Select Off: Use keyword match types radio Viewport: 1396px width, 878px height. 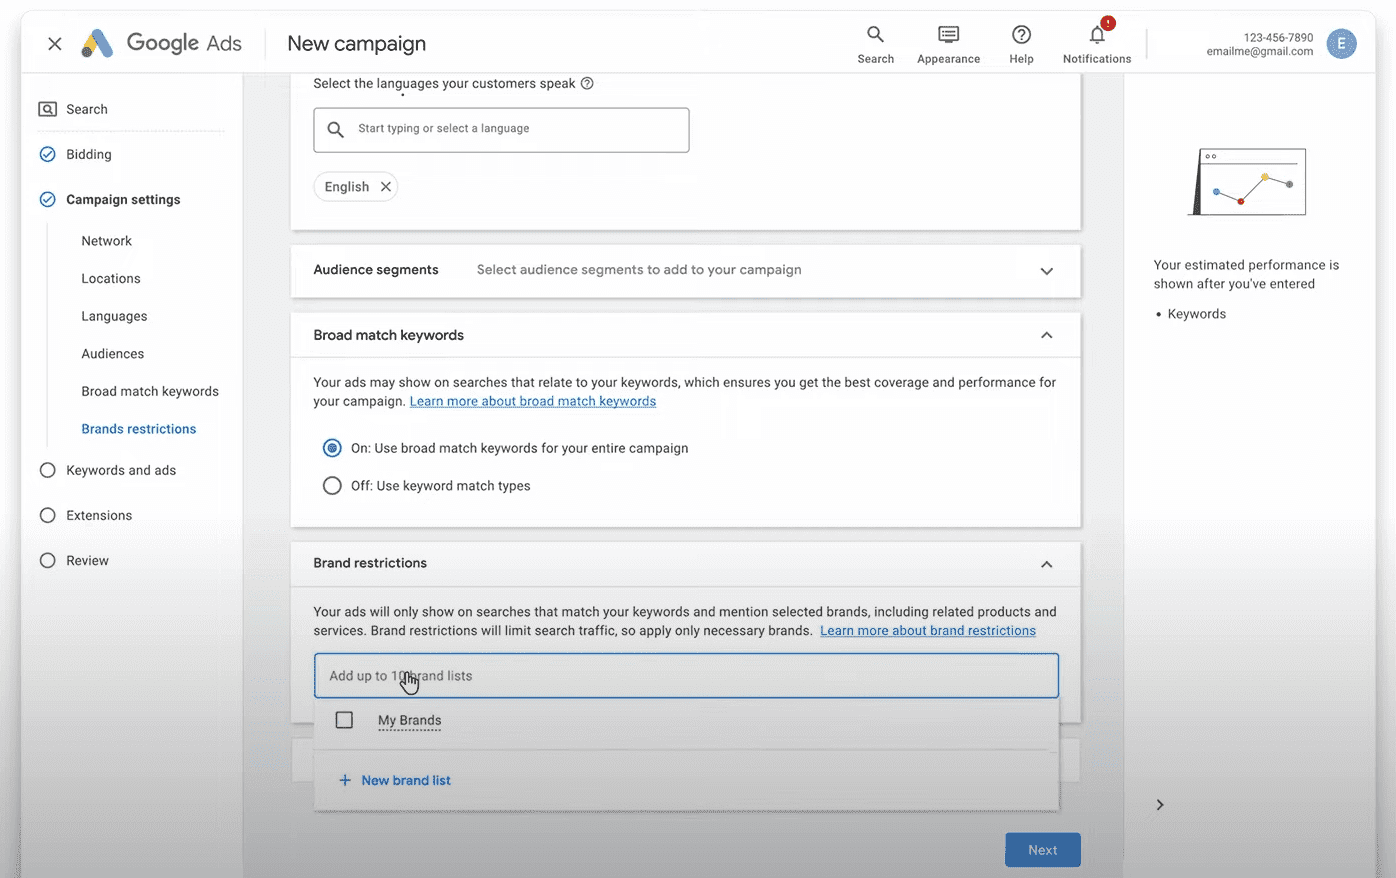(332, 486)
